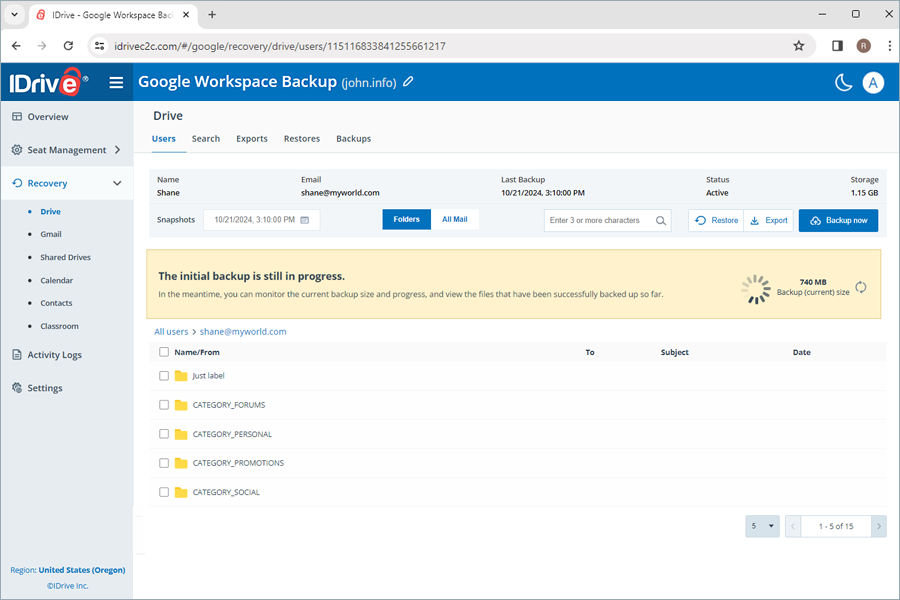Image resolution: width=900 pixels, height=600 pixels.
Task: Open the Restores tab
Action: pos(302,138)
